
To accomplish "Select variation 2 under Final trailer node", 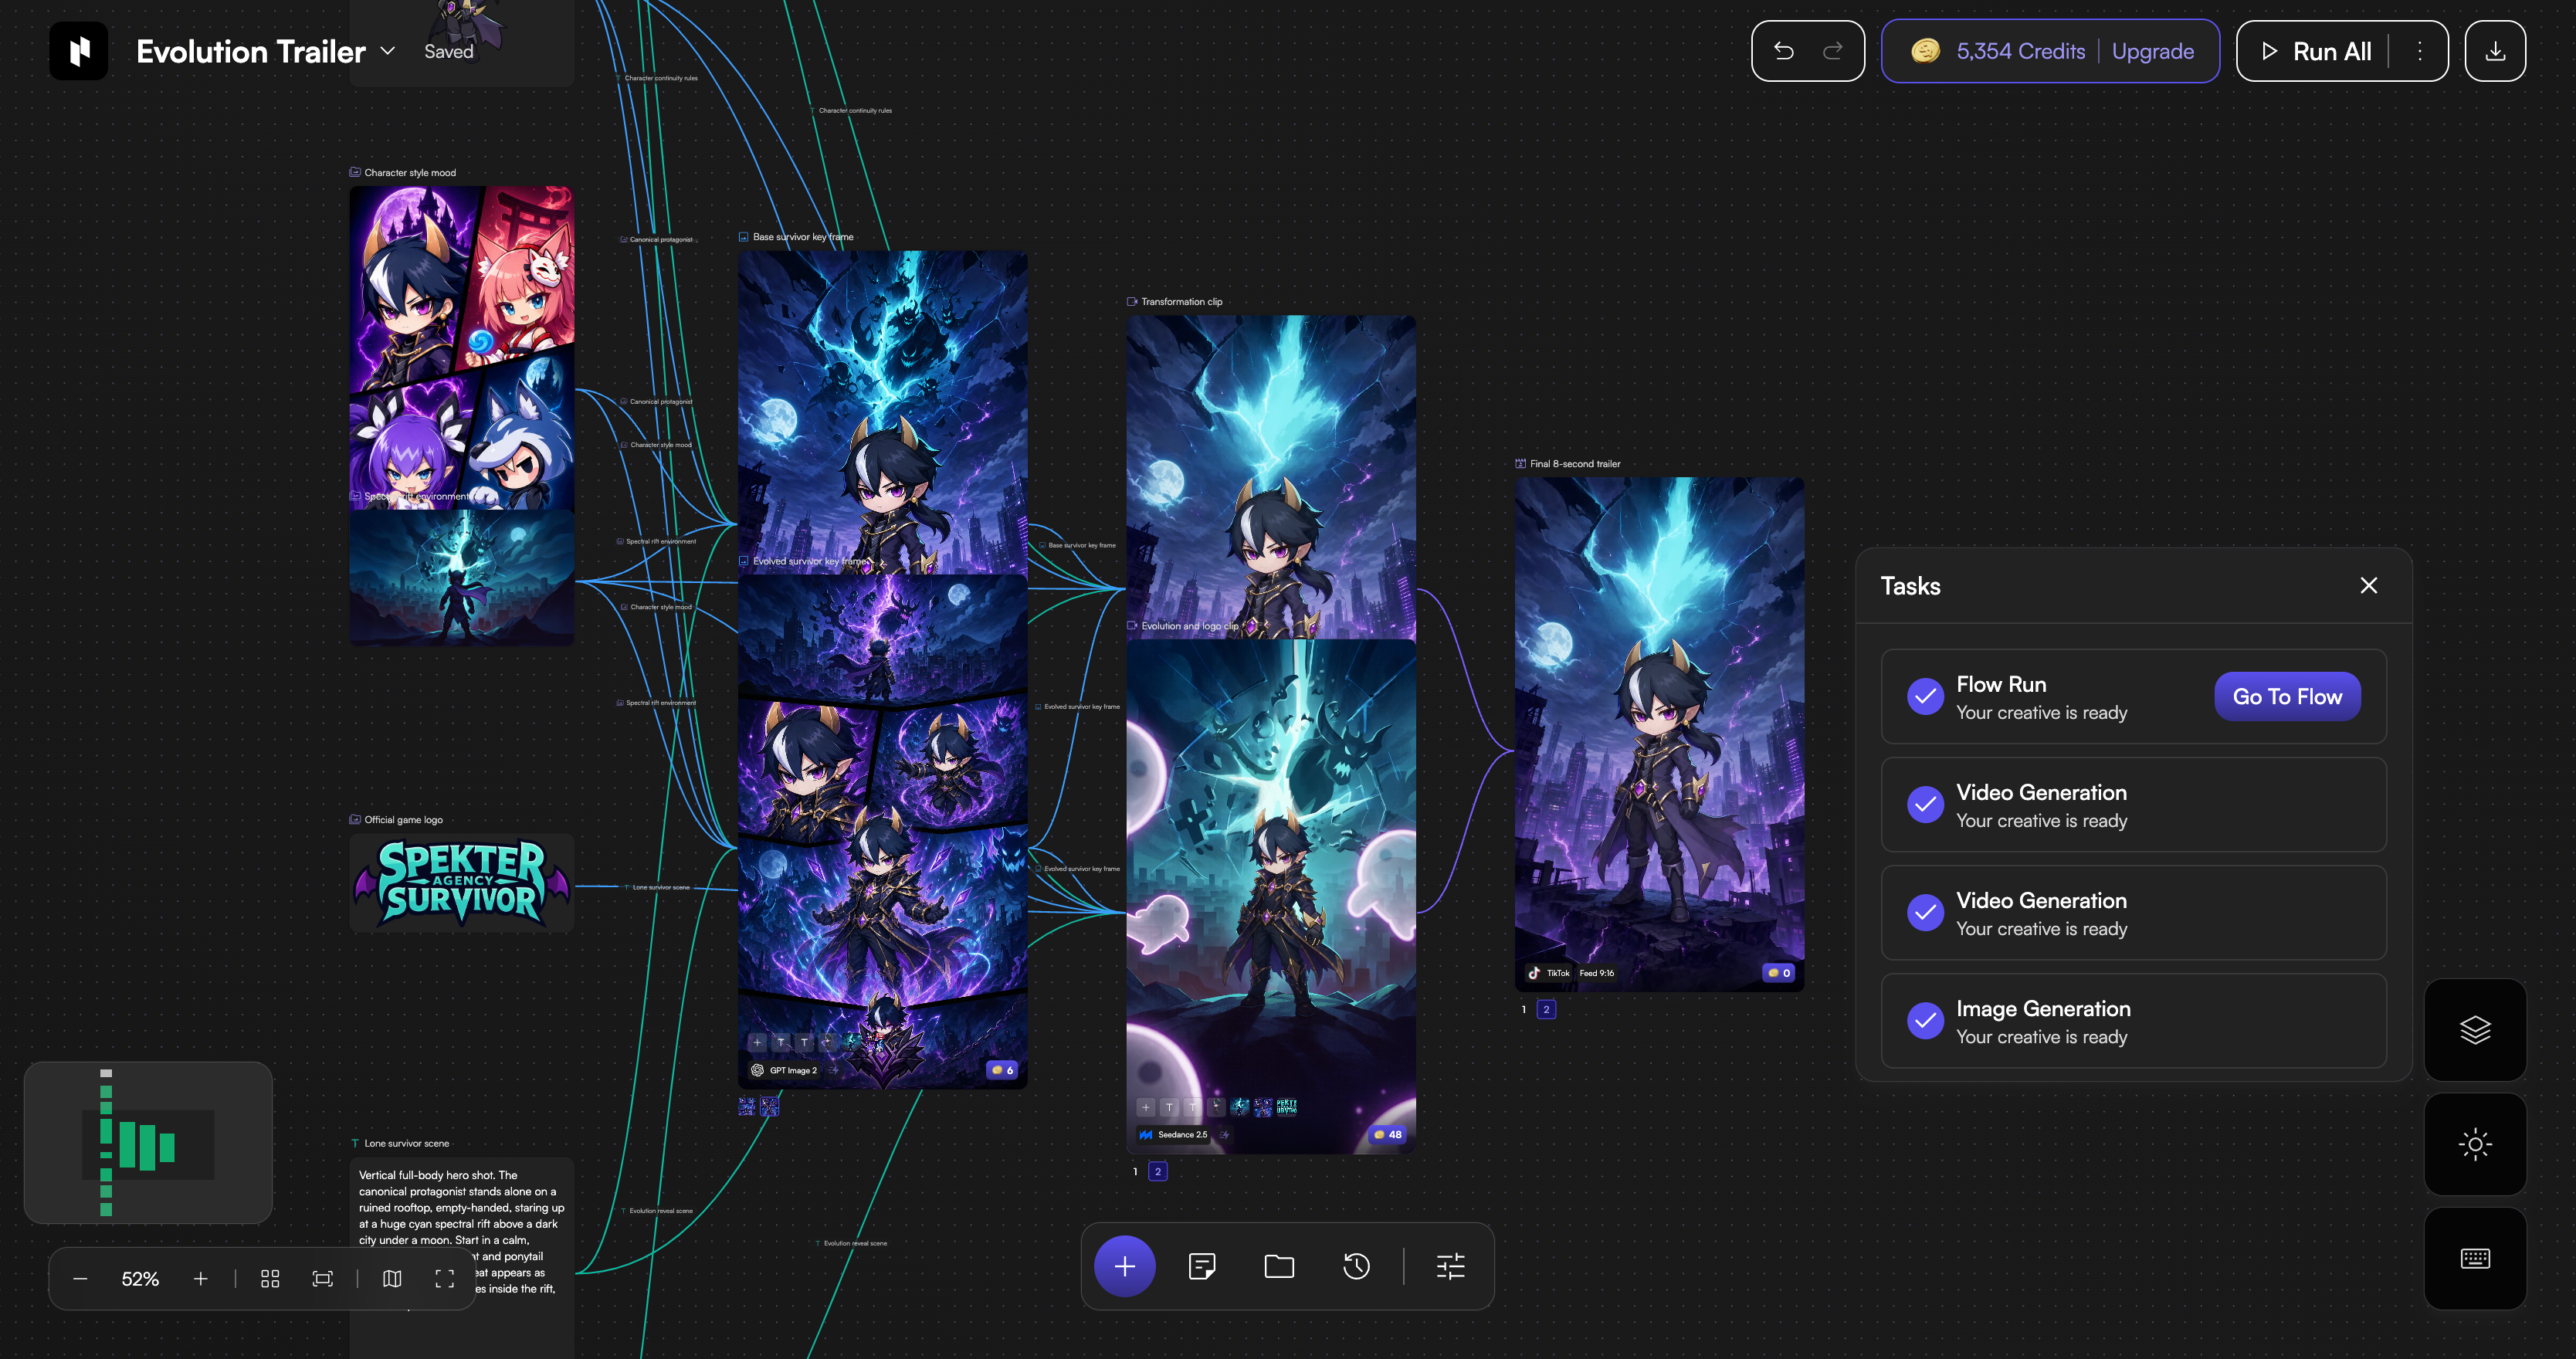I will [x=1546, y=1010].
